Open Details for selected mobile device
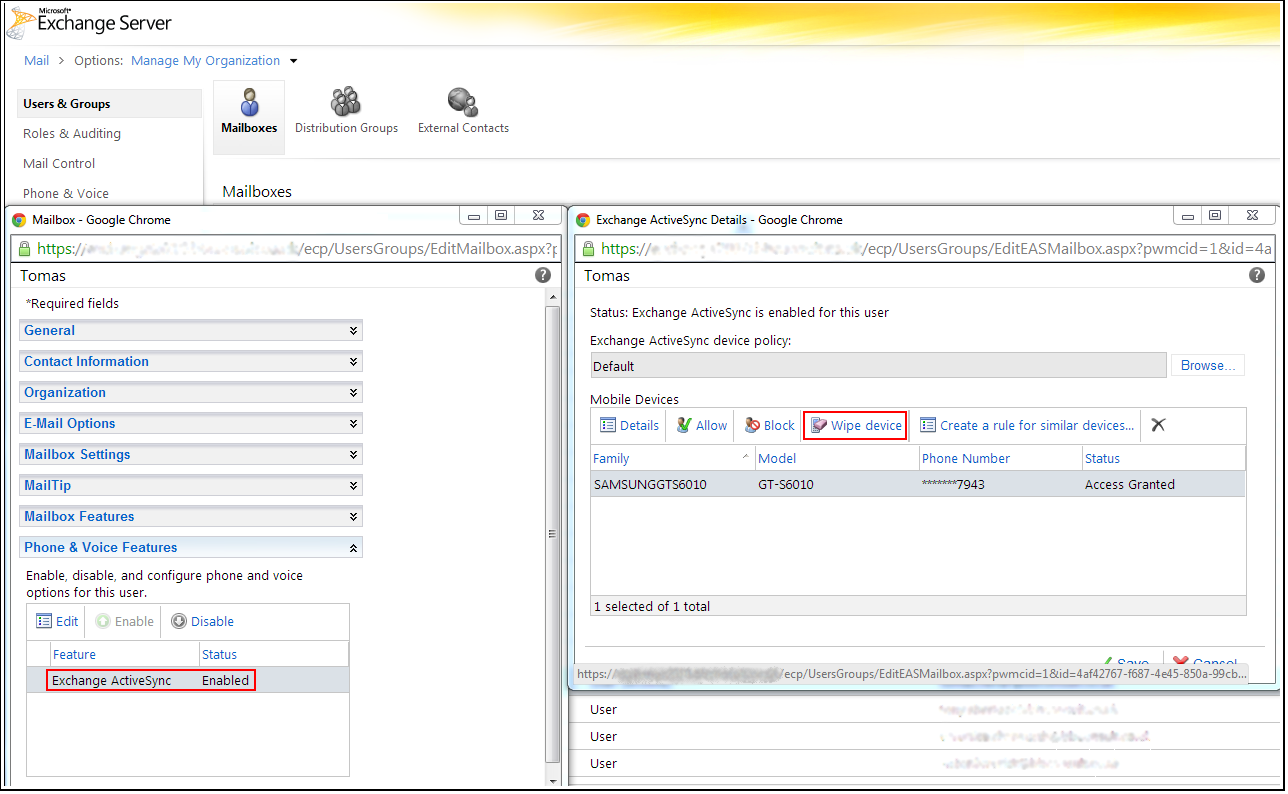 [x=630, y=425]
